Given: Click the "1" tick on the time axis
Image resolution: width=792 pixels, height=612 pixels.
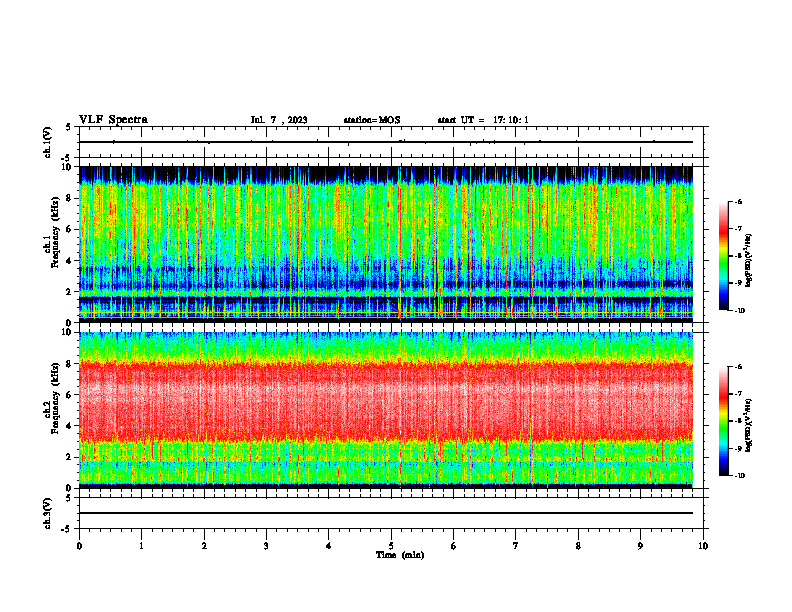Looking at the screenshot, I should [x=141, y=546].
